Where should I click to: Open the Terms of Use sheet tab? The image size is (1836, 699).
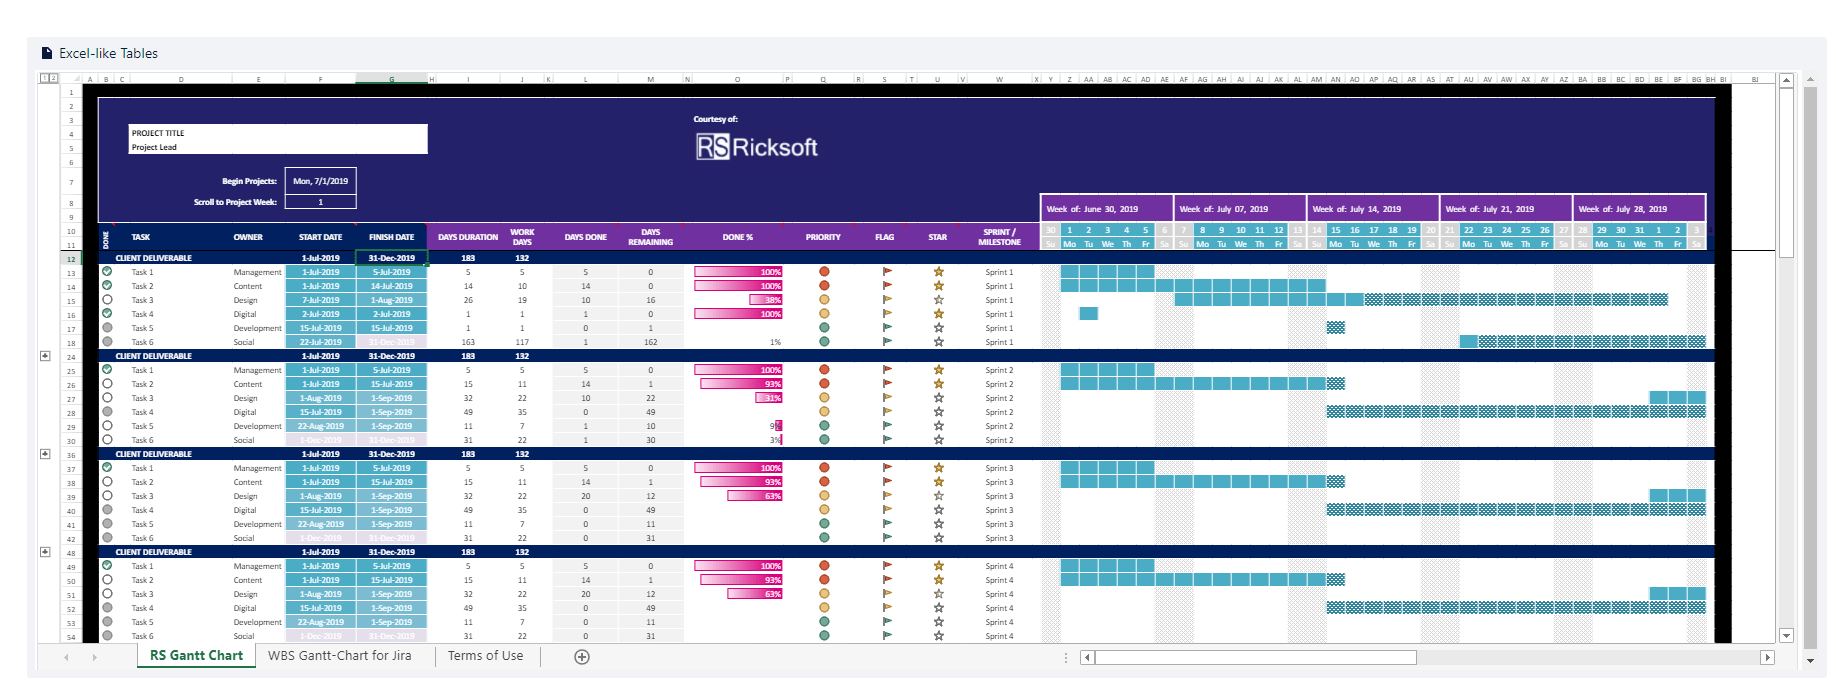pyautogui.click(x=485, y=656)
